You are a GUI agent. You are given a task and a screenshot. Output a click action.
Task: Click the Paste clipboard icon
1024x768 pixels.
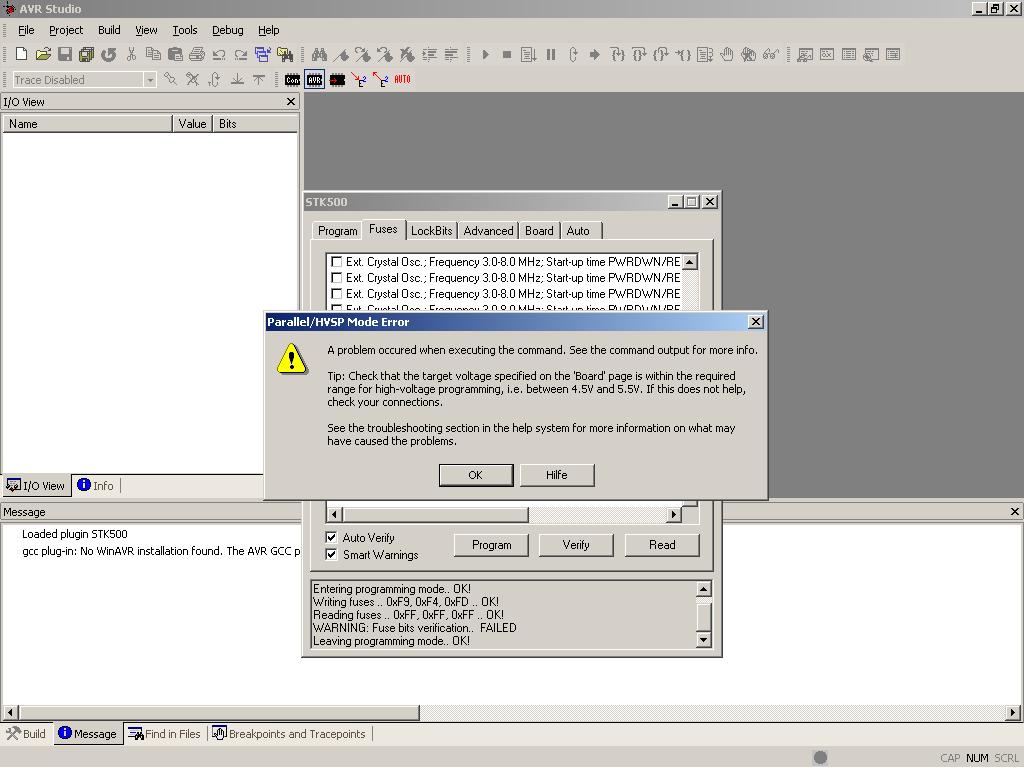tap(175, 54)
